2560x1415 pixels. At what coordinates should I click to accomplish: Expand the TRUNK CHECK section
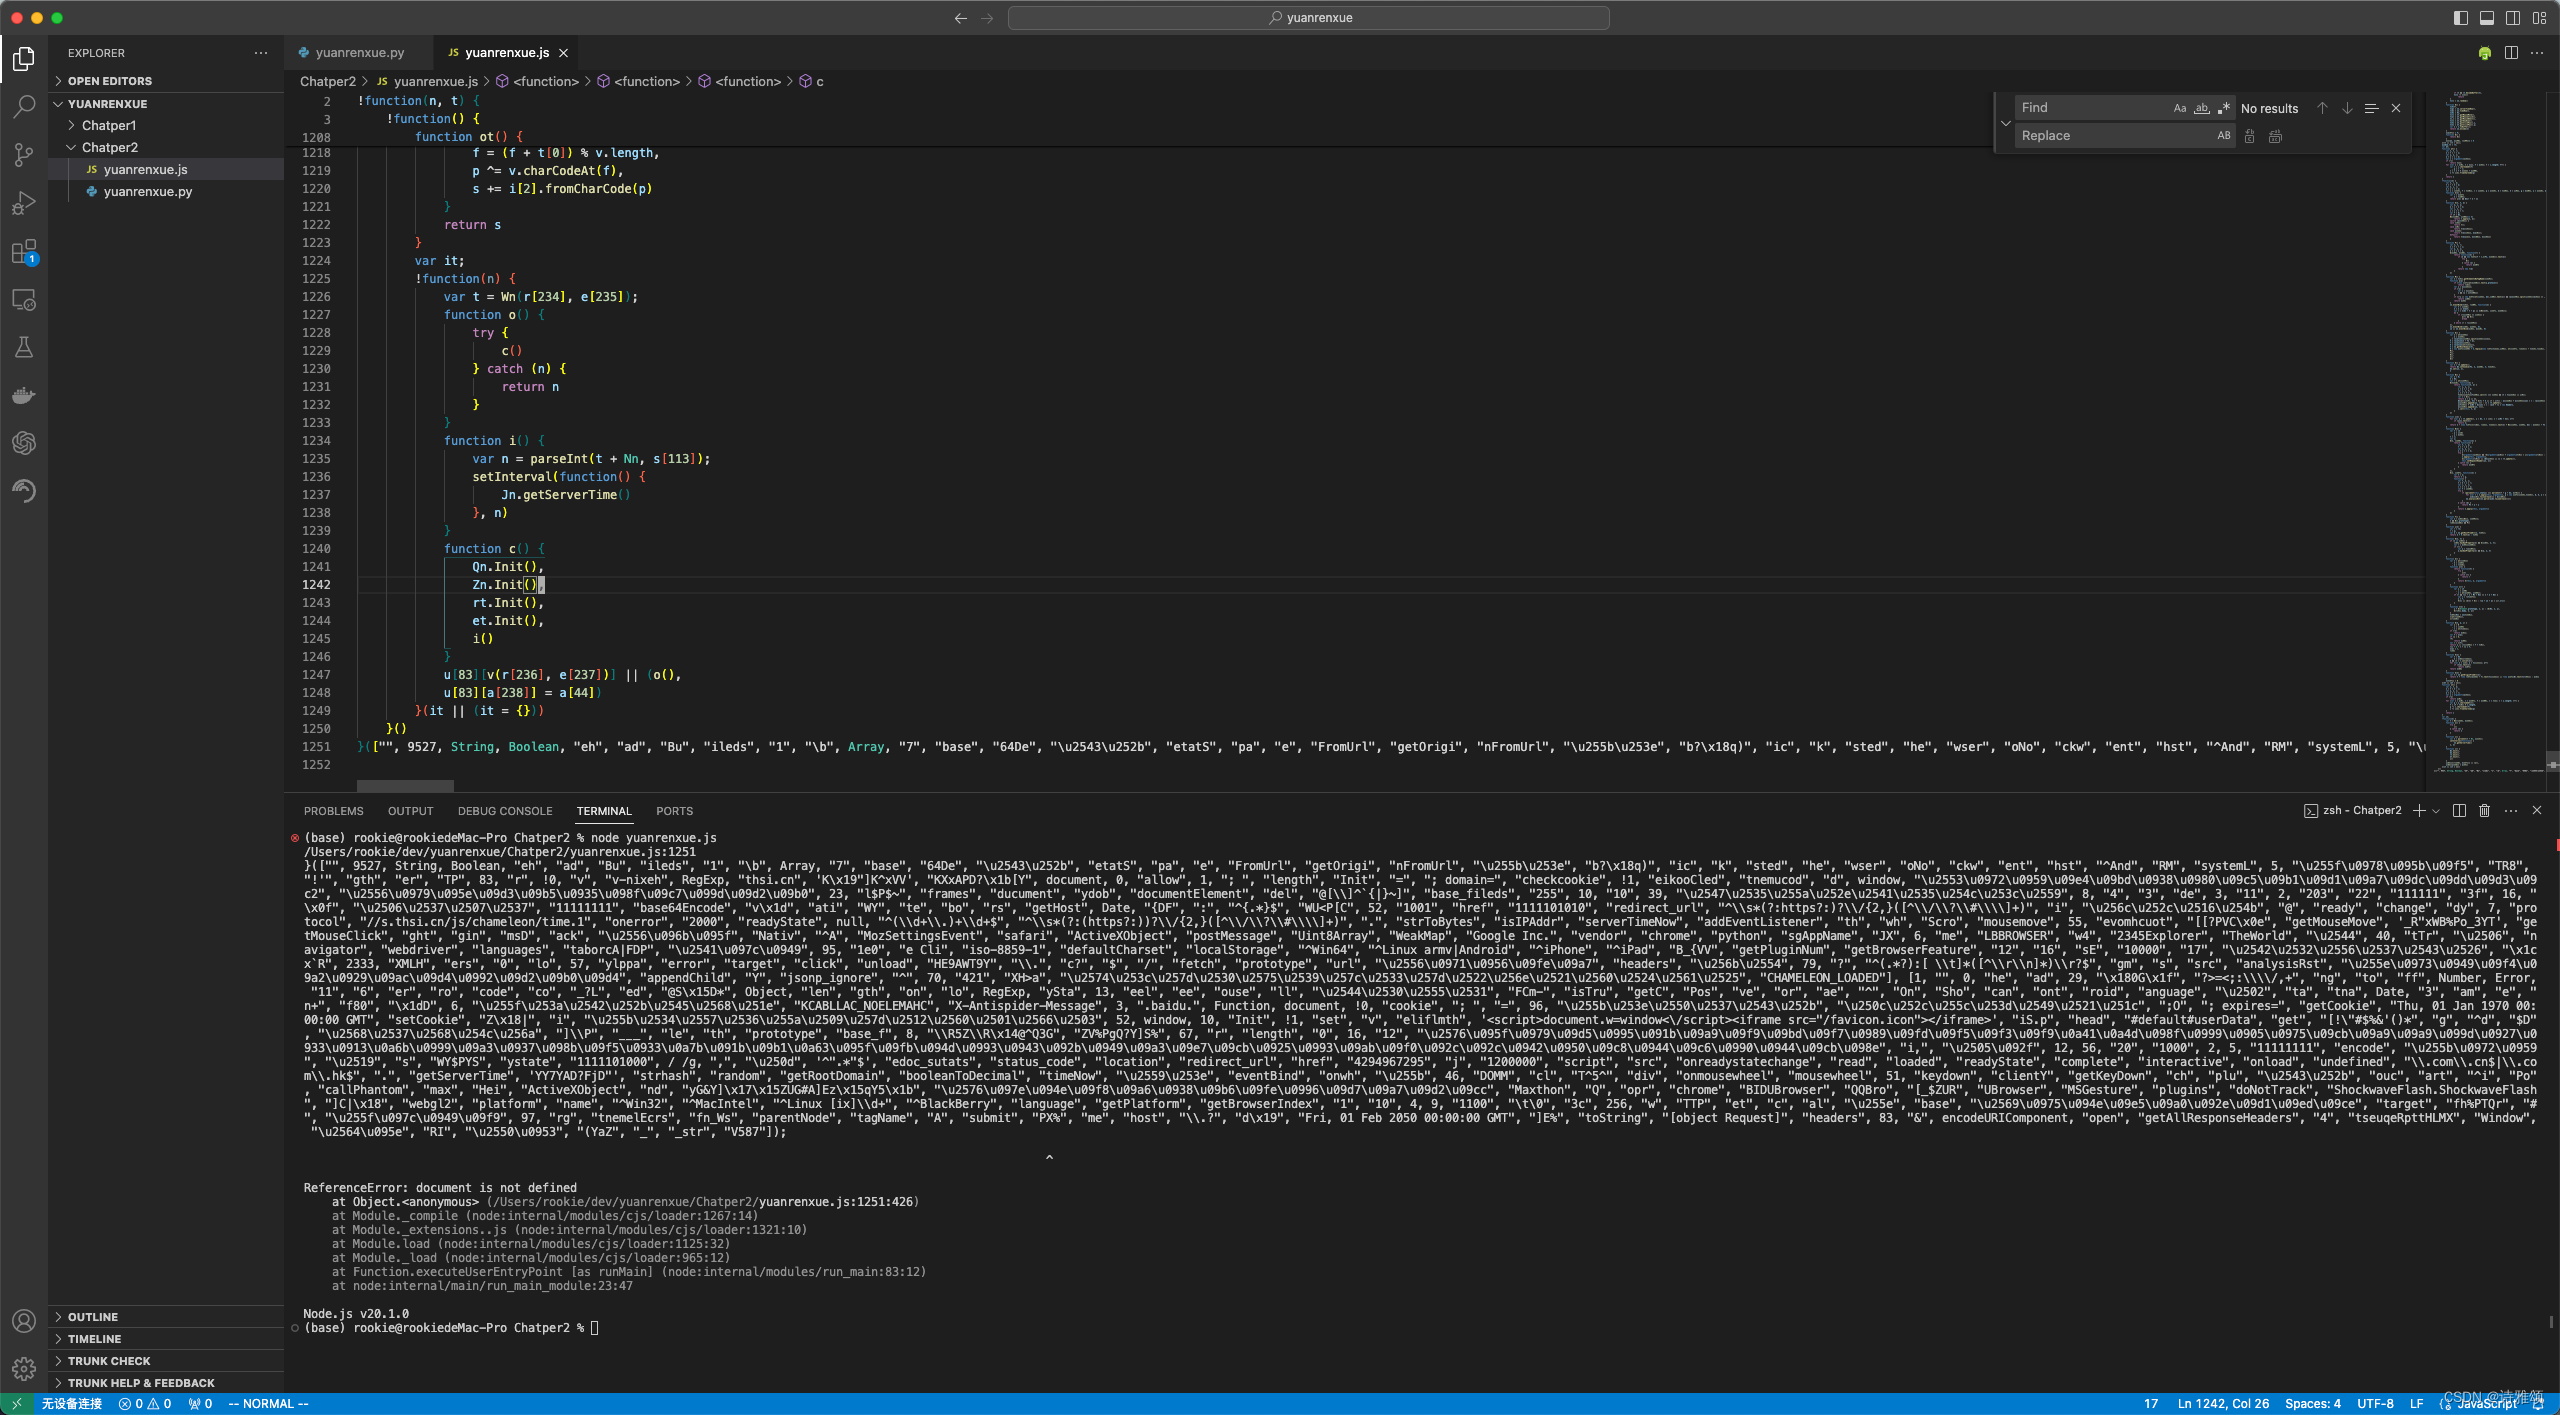point(168,1361)
